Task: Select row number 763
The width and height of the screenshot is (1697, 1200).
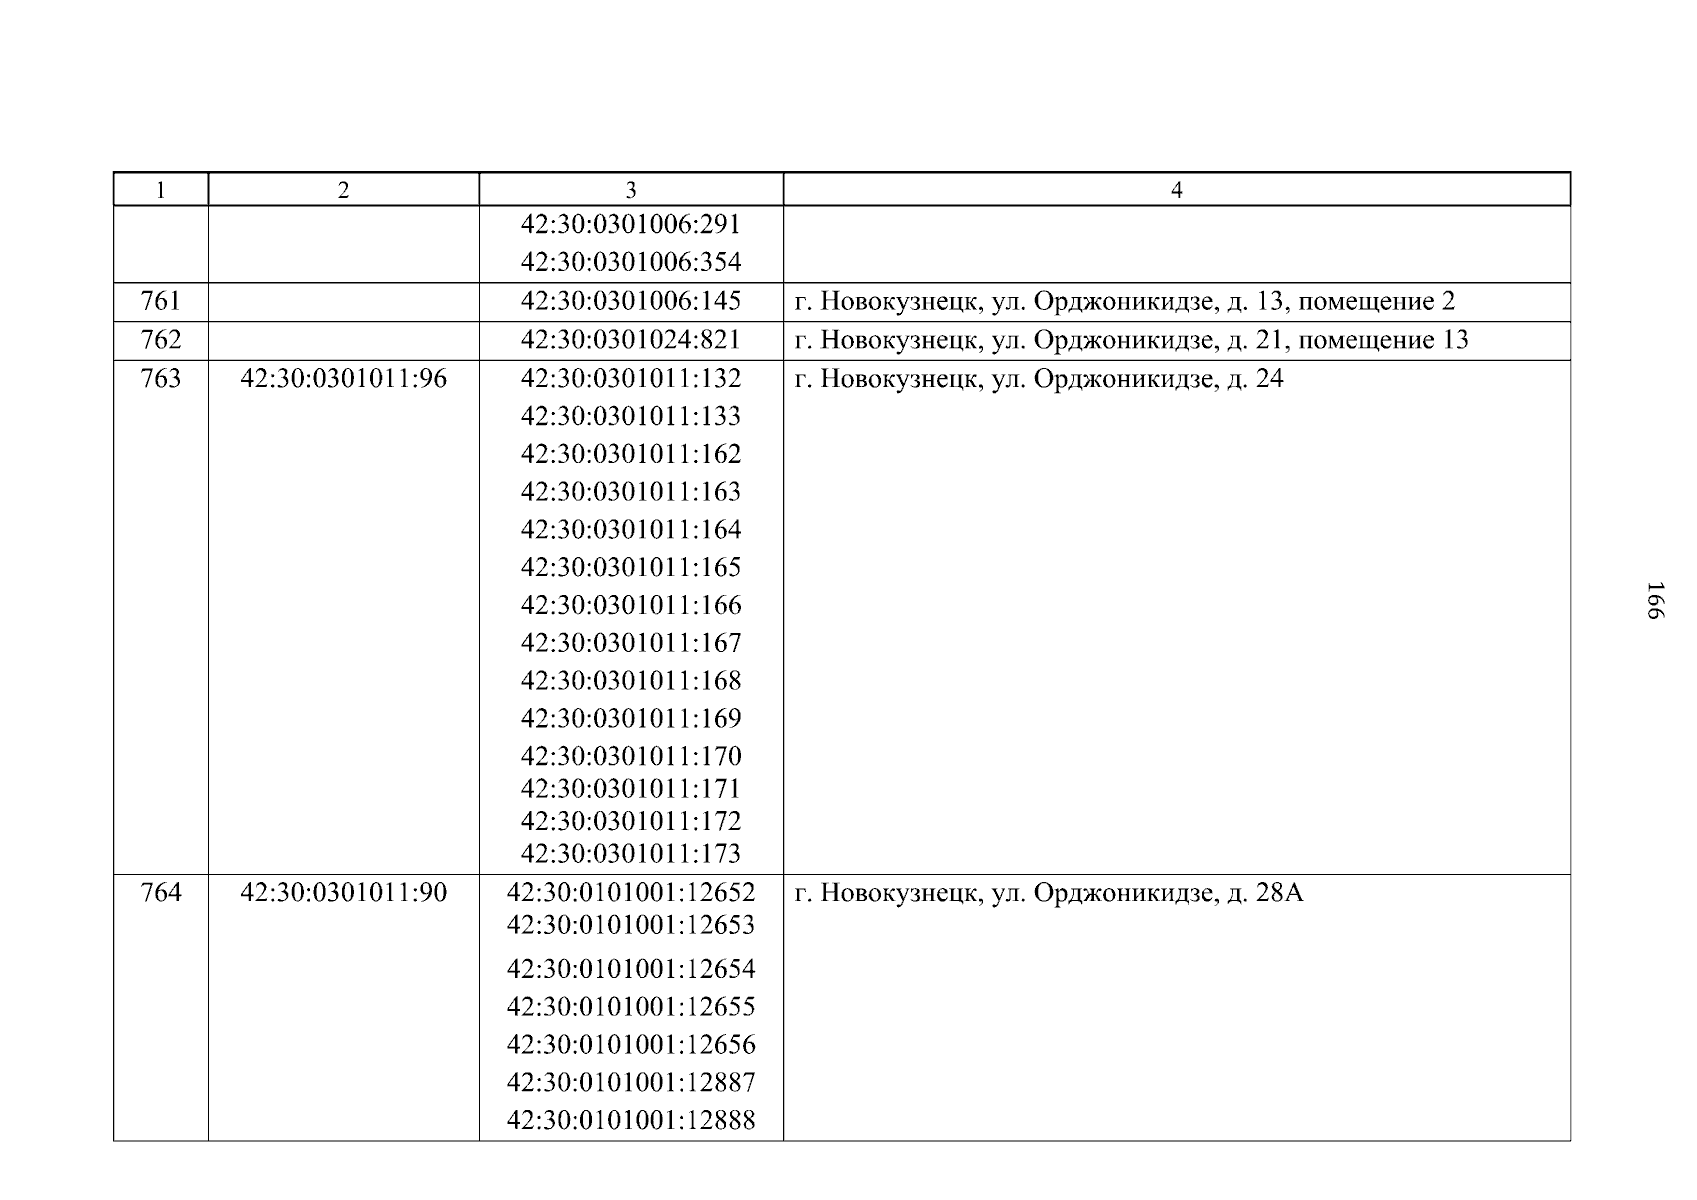Action: coord(161,379)
